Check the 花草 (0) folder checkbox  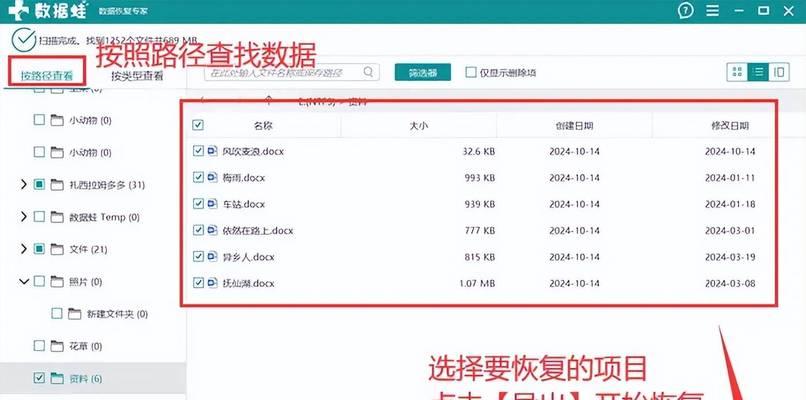pyautogui.click(x=39, y=346)
